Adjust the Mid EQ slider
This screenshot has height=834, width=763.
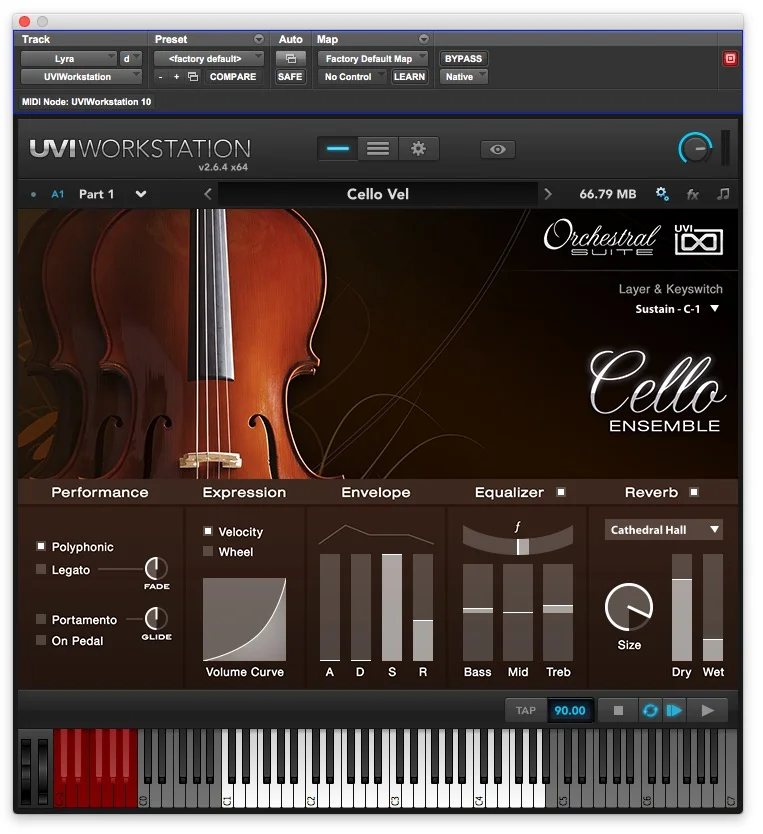(518, 612)
